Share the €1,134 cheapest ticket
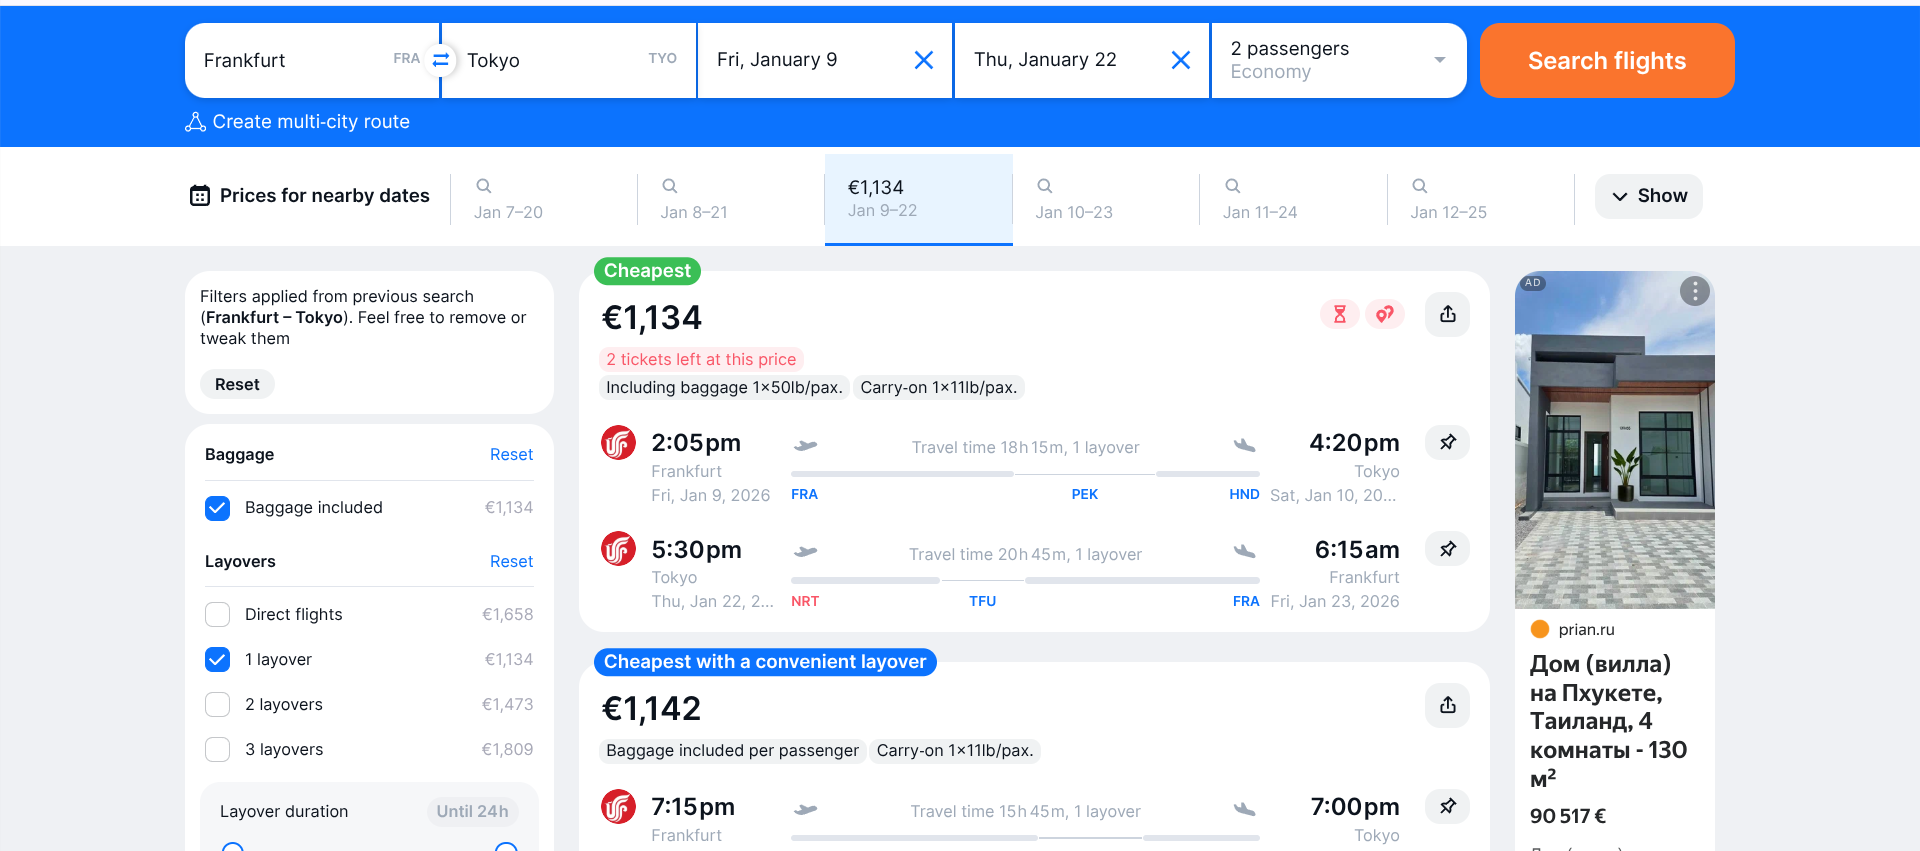Viewport: 1920px width, 851px height. 1447,314
